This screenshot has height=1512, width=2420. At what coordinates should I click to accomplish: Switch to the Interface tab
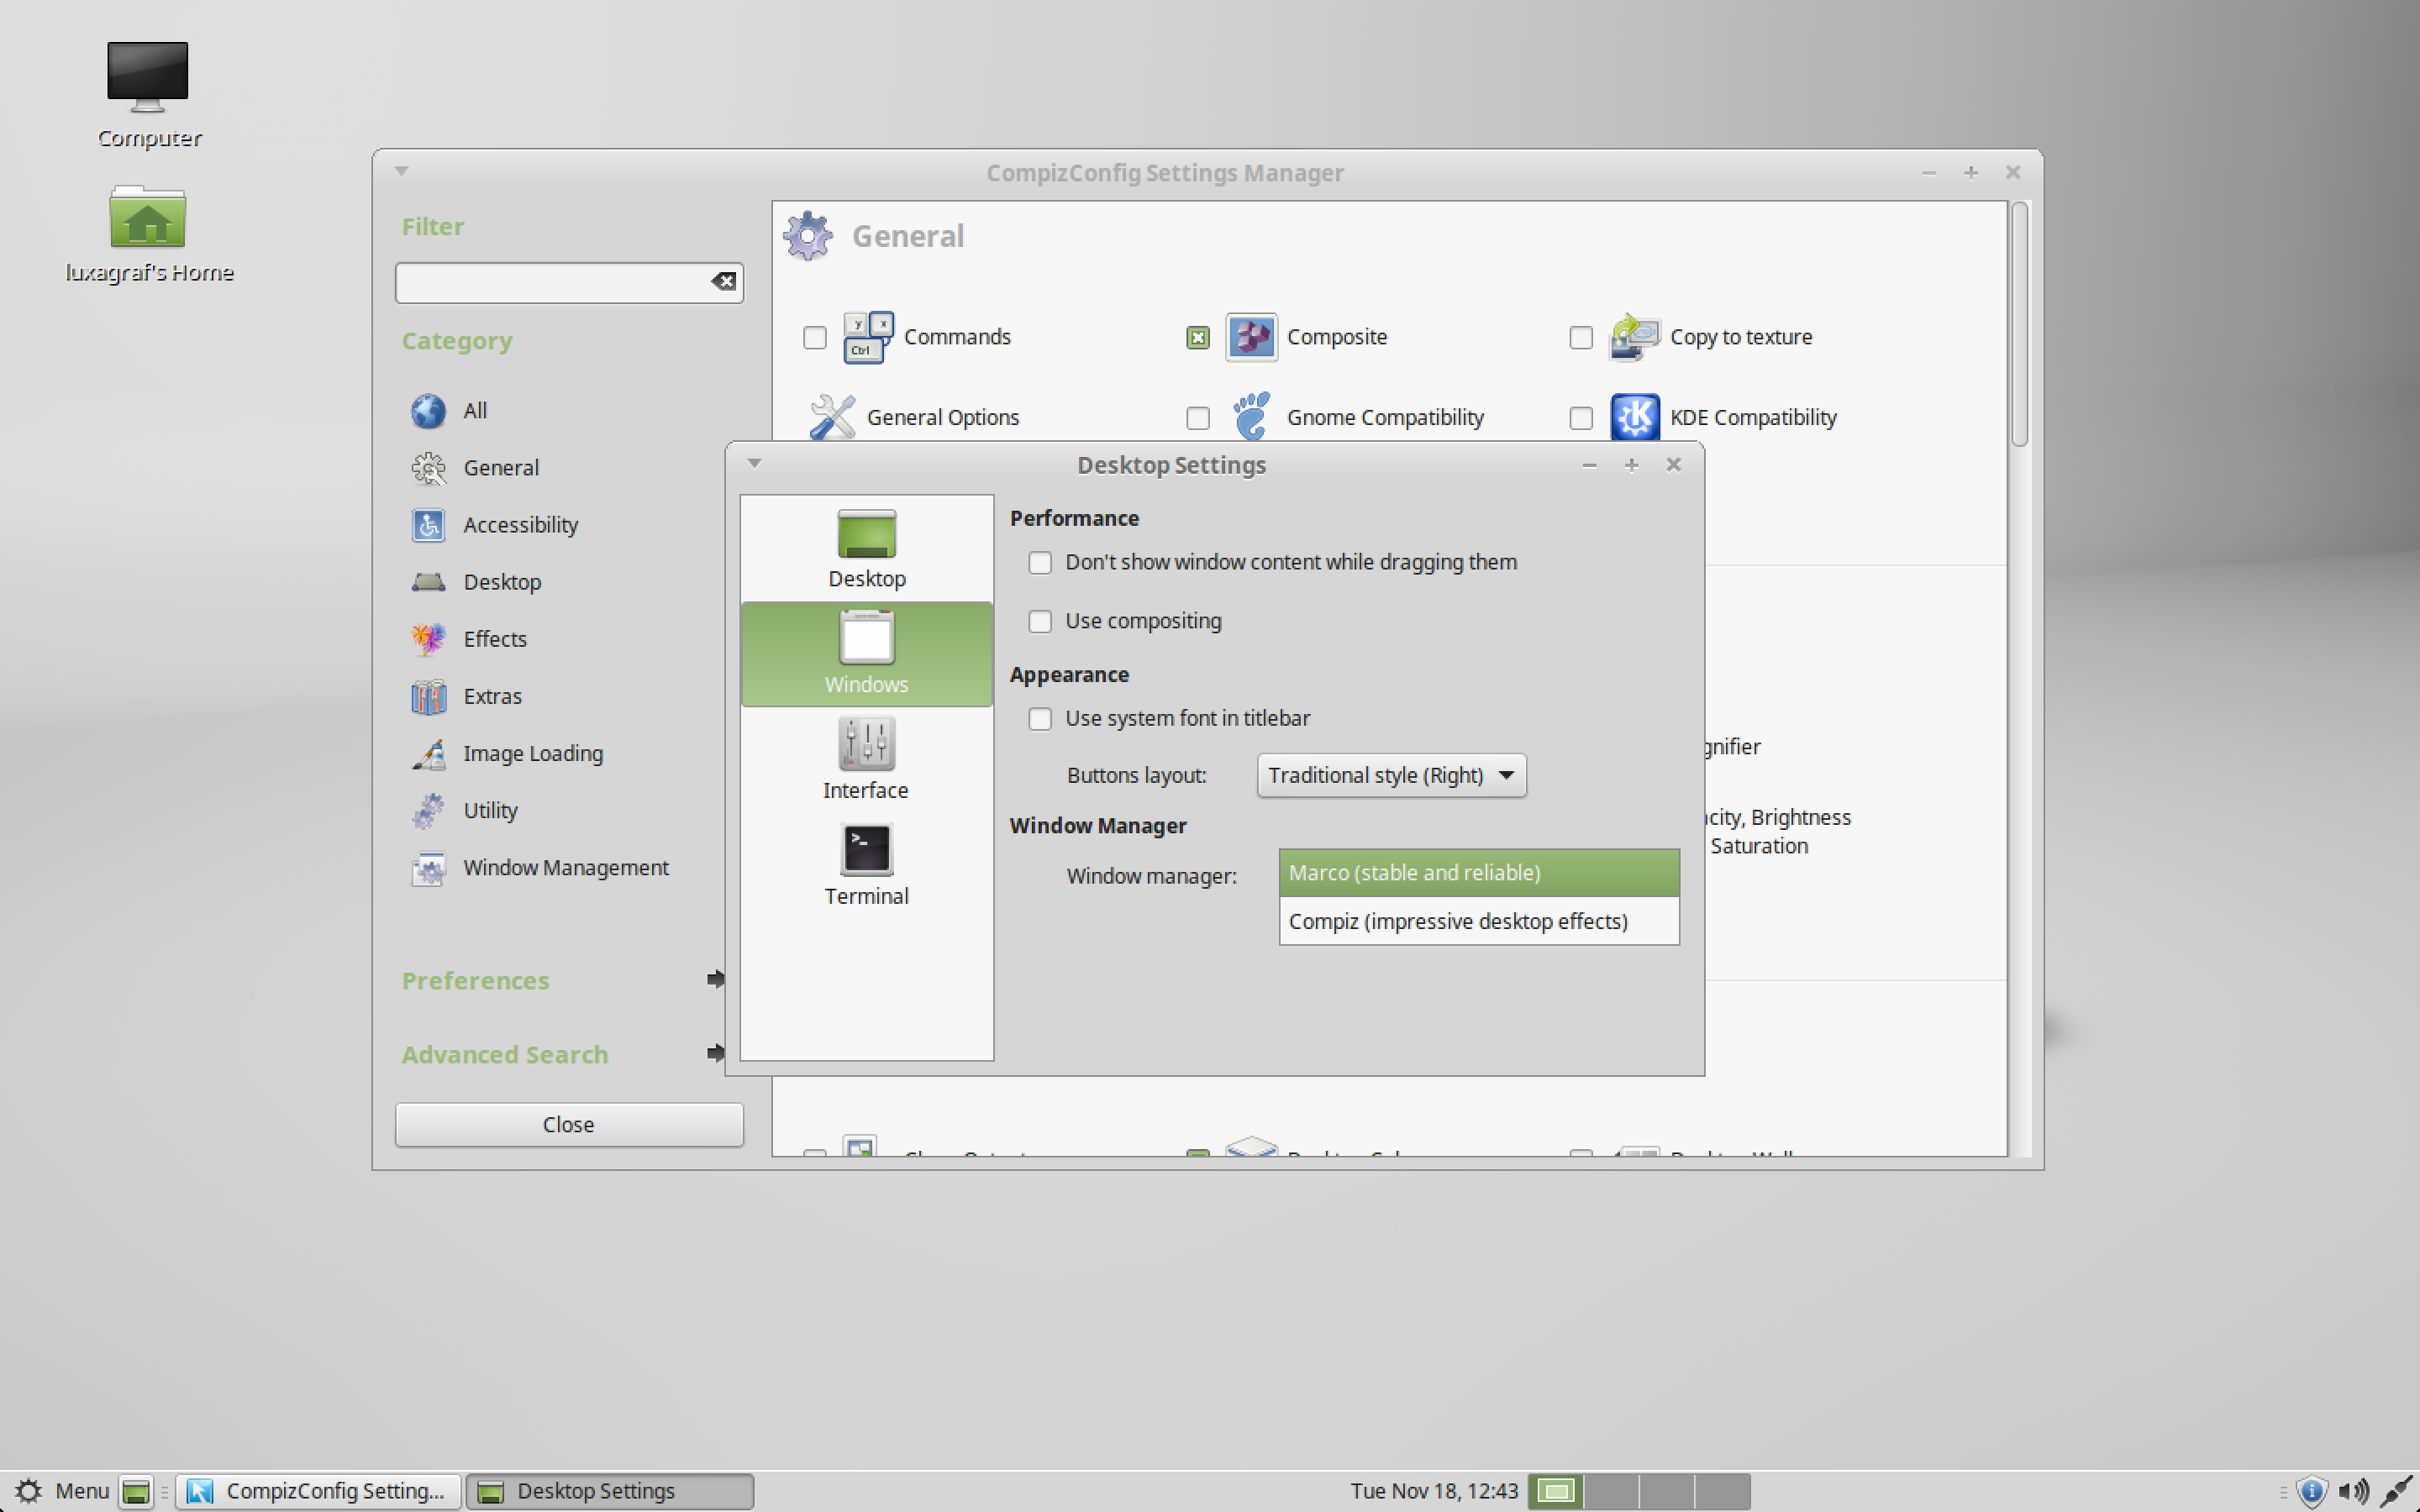[x=866, y=760]
